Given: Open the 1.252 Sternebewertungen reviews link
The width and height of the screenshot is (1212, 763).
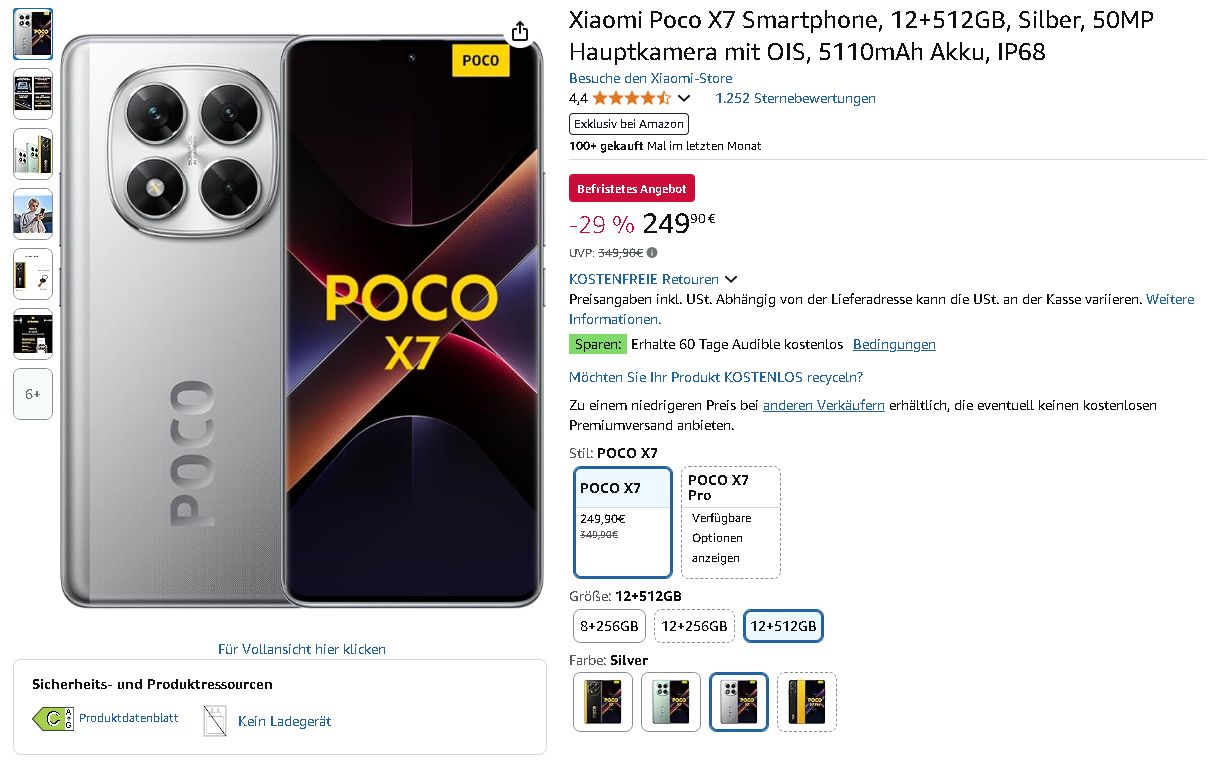Looking at the screenshot, I should 795,98.
